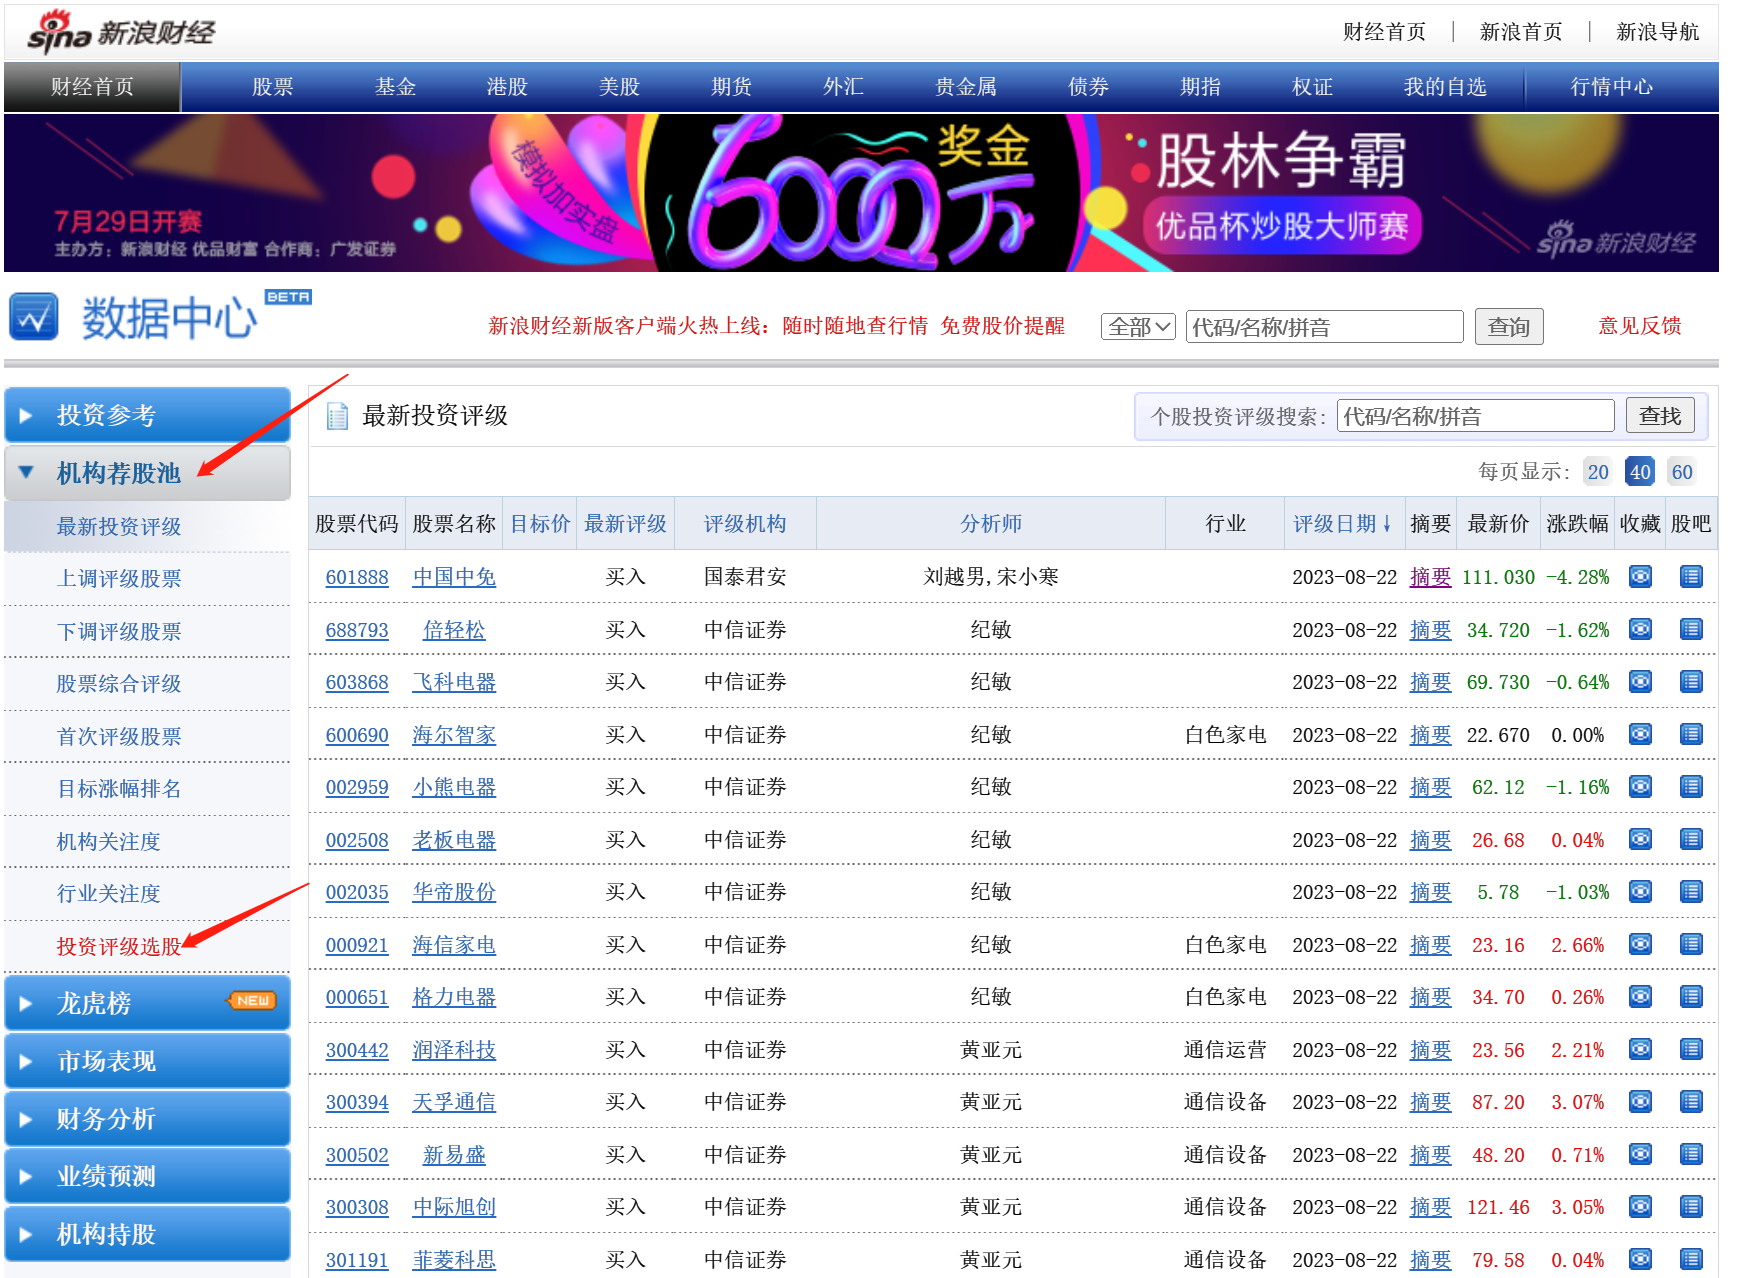
Task: Open 股吧 icon for 中际旭创
Action: coord(1691,1207)
